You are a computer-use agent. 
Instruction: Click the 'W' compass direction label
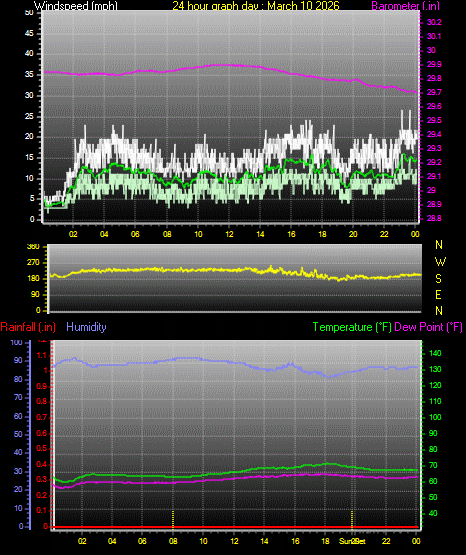440,262
